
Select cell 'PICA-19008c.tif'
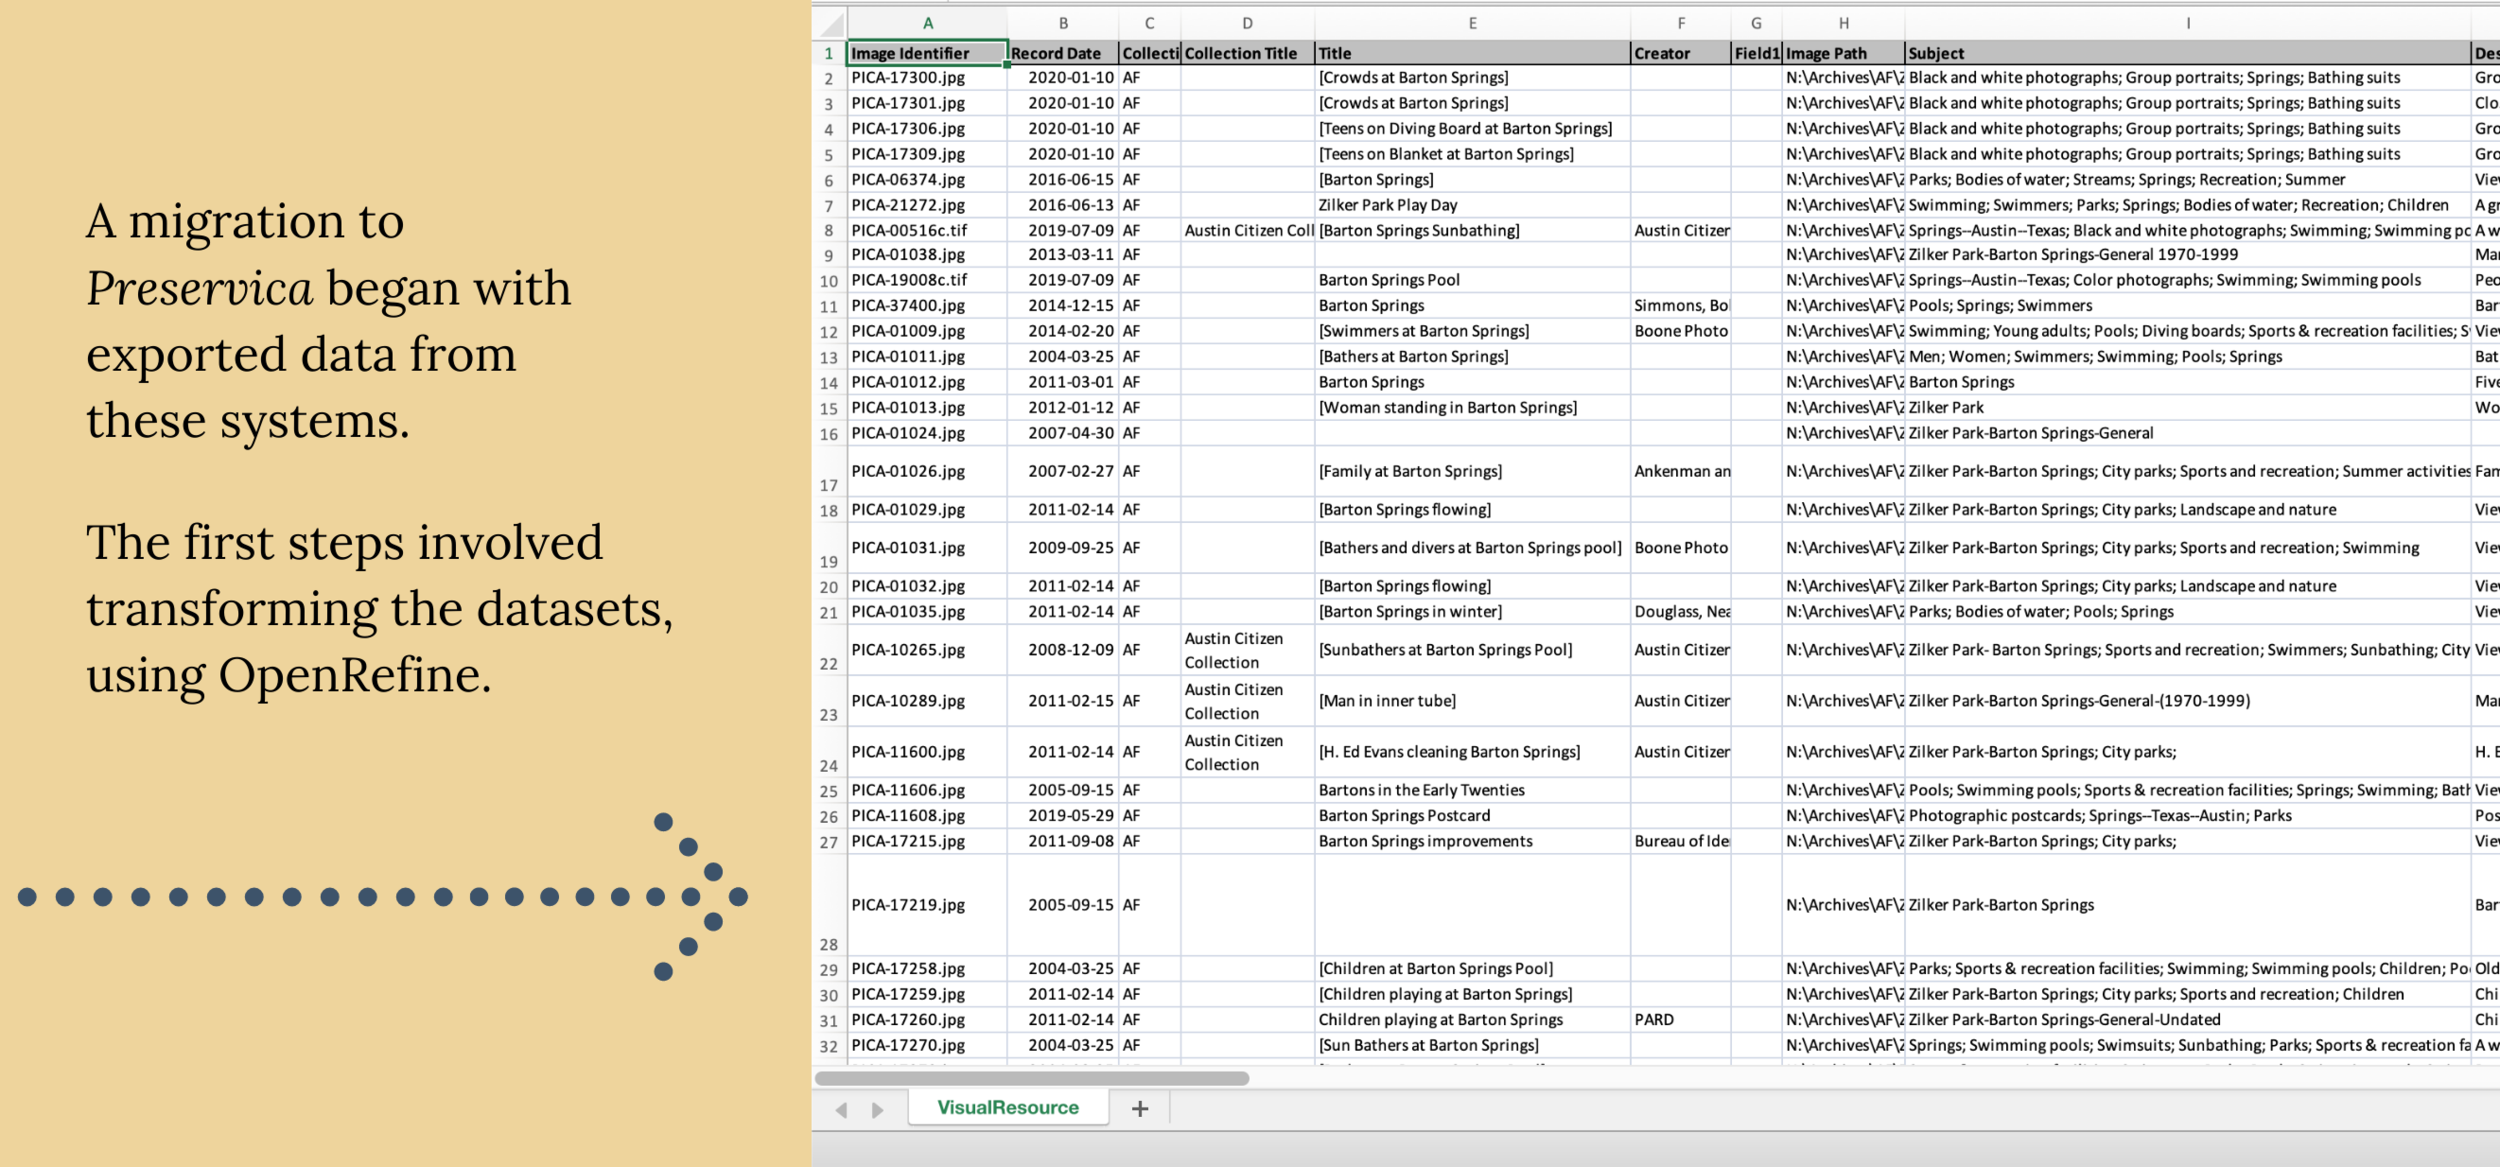[x=927, y=280]
